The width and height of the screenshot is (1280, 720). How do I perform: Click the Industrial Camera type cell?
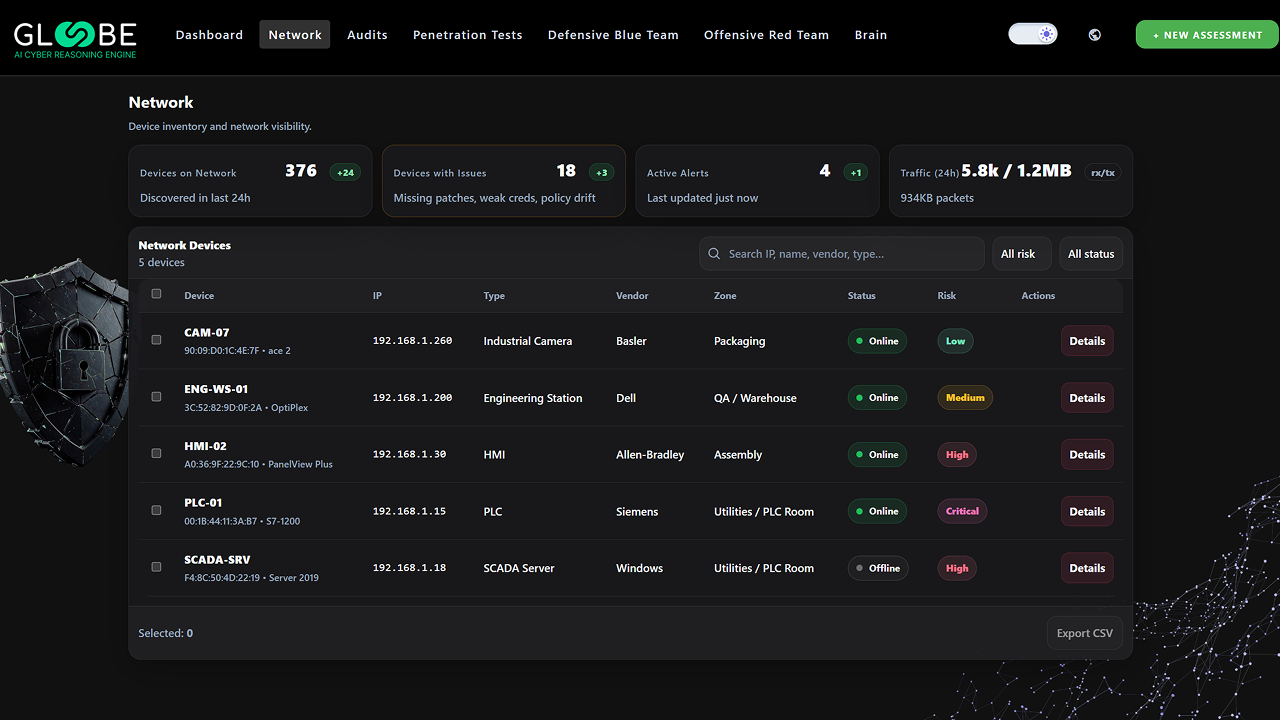pyautogui.click(x=527, y=341)
